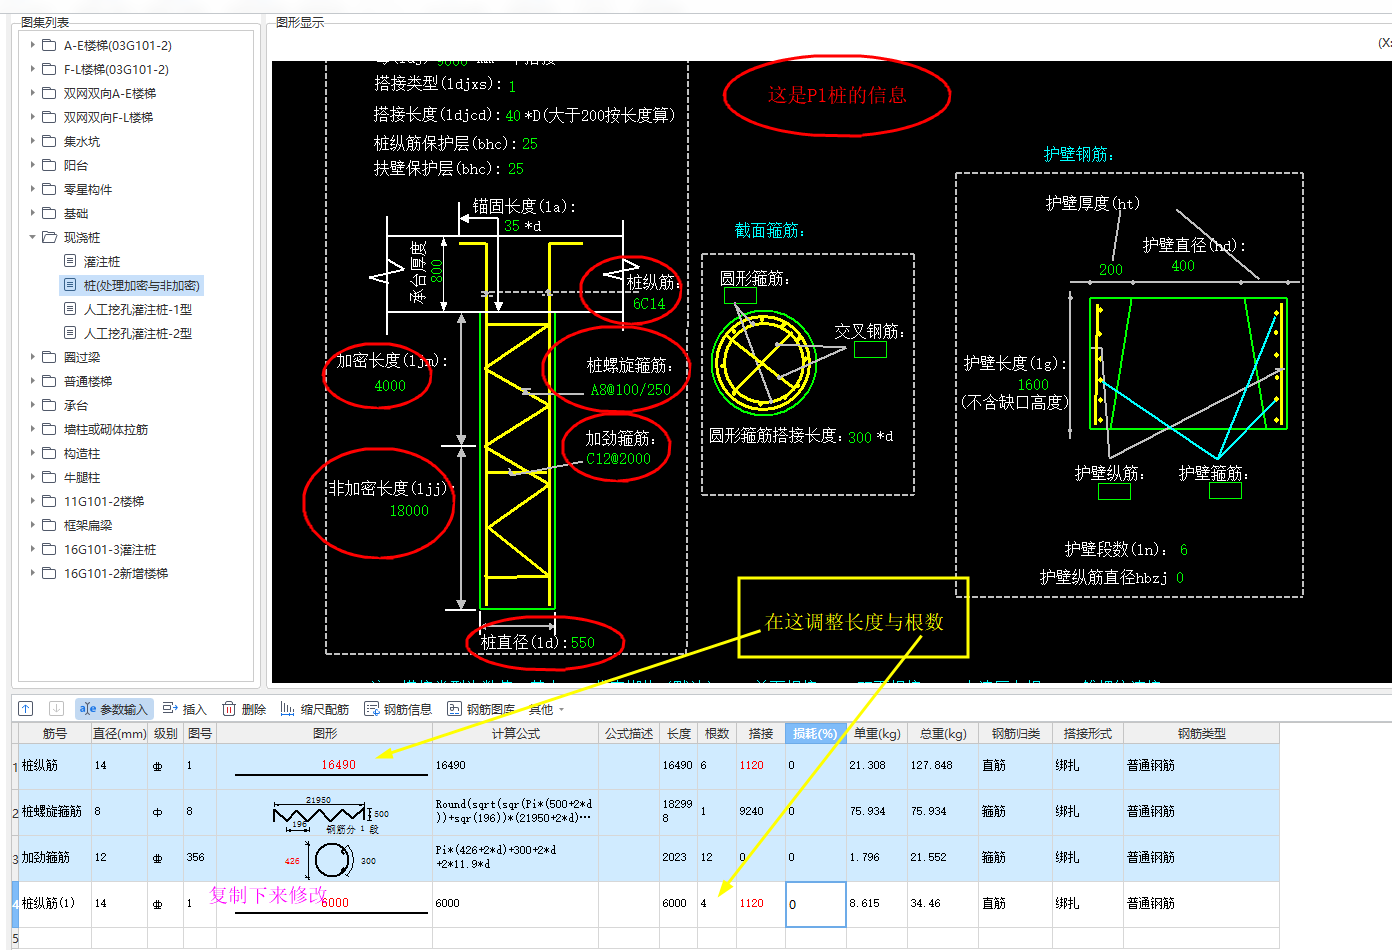Screen dimensions: 1392x950
Task: Select the 普通楼梯 folder
Action: (88, 381)
